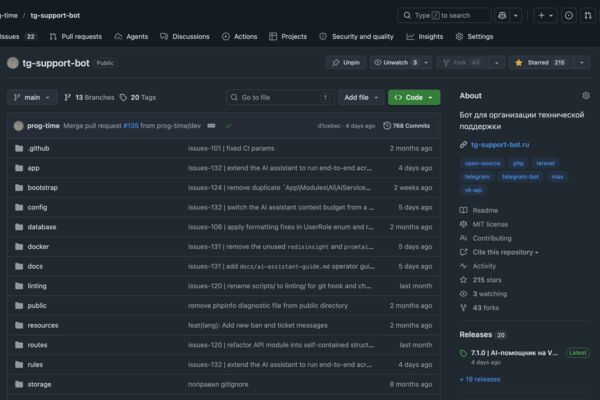Image resolution: width=600 pixels, height=400 pixels.
Task: Open pull request #135 link
Action: click(x=131, y=126)
